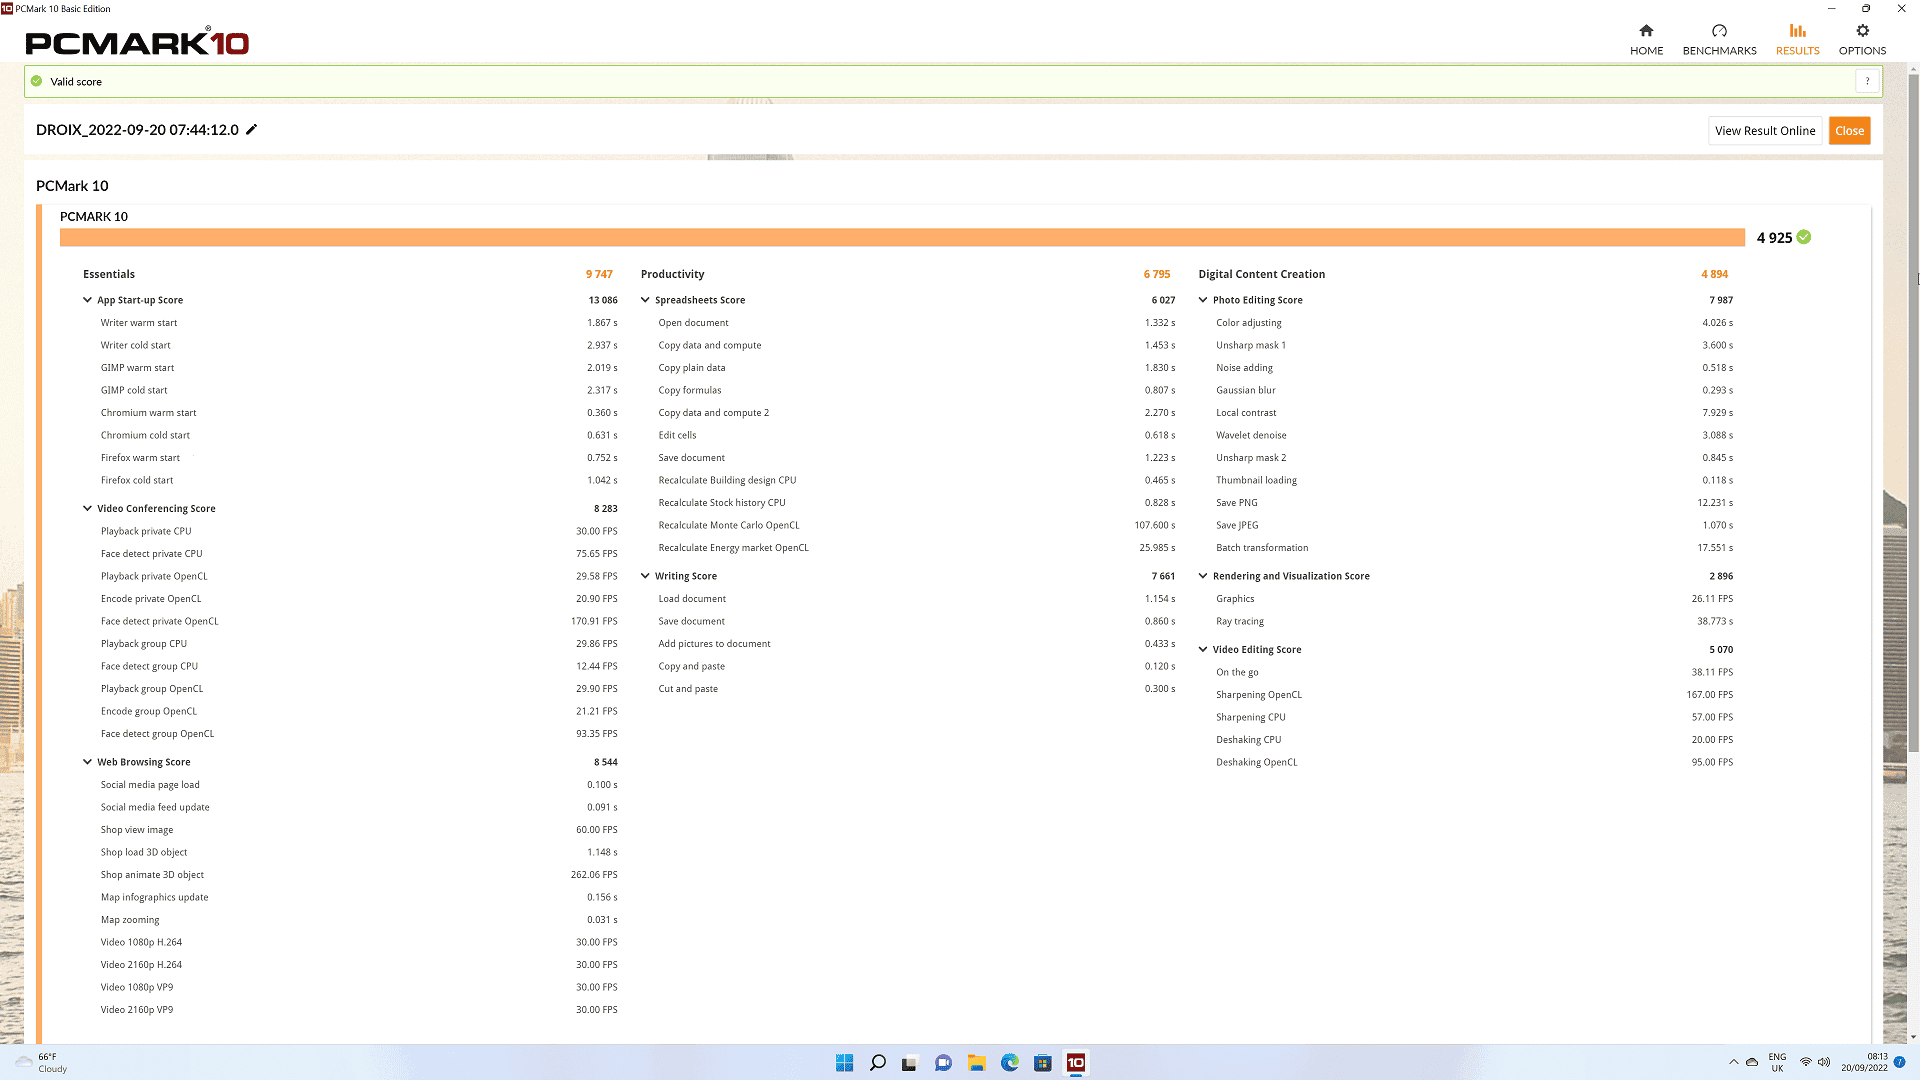
Task: Select Deshaking OpenCL row
Action: [1474, 762]
